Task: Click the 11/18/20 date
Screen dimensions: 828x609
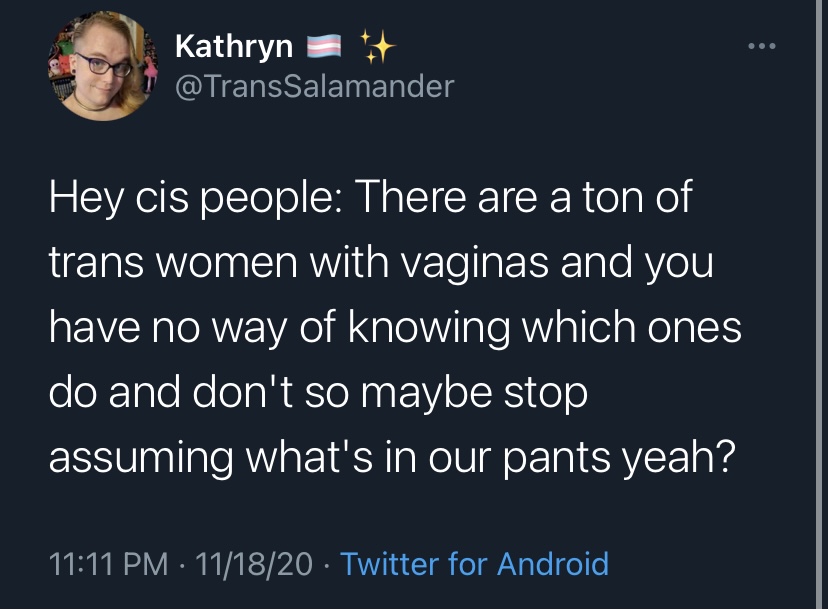Action: pyautogui.click(x=254, y=564)
